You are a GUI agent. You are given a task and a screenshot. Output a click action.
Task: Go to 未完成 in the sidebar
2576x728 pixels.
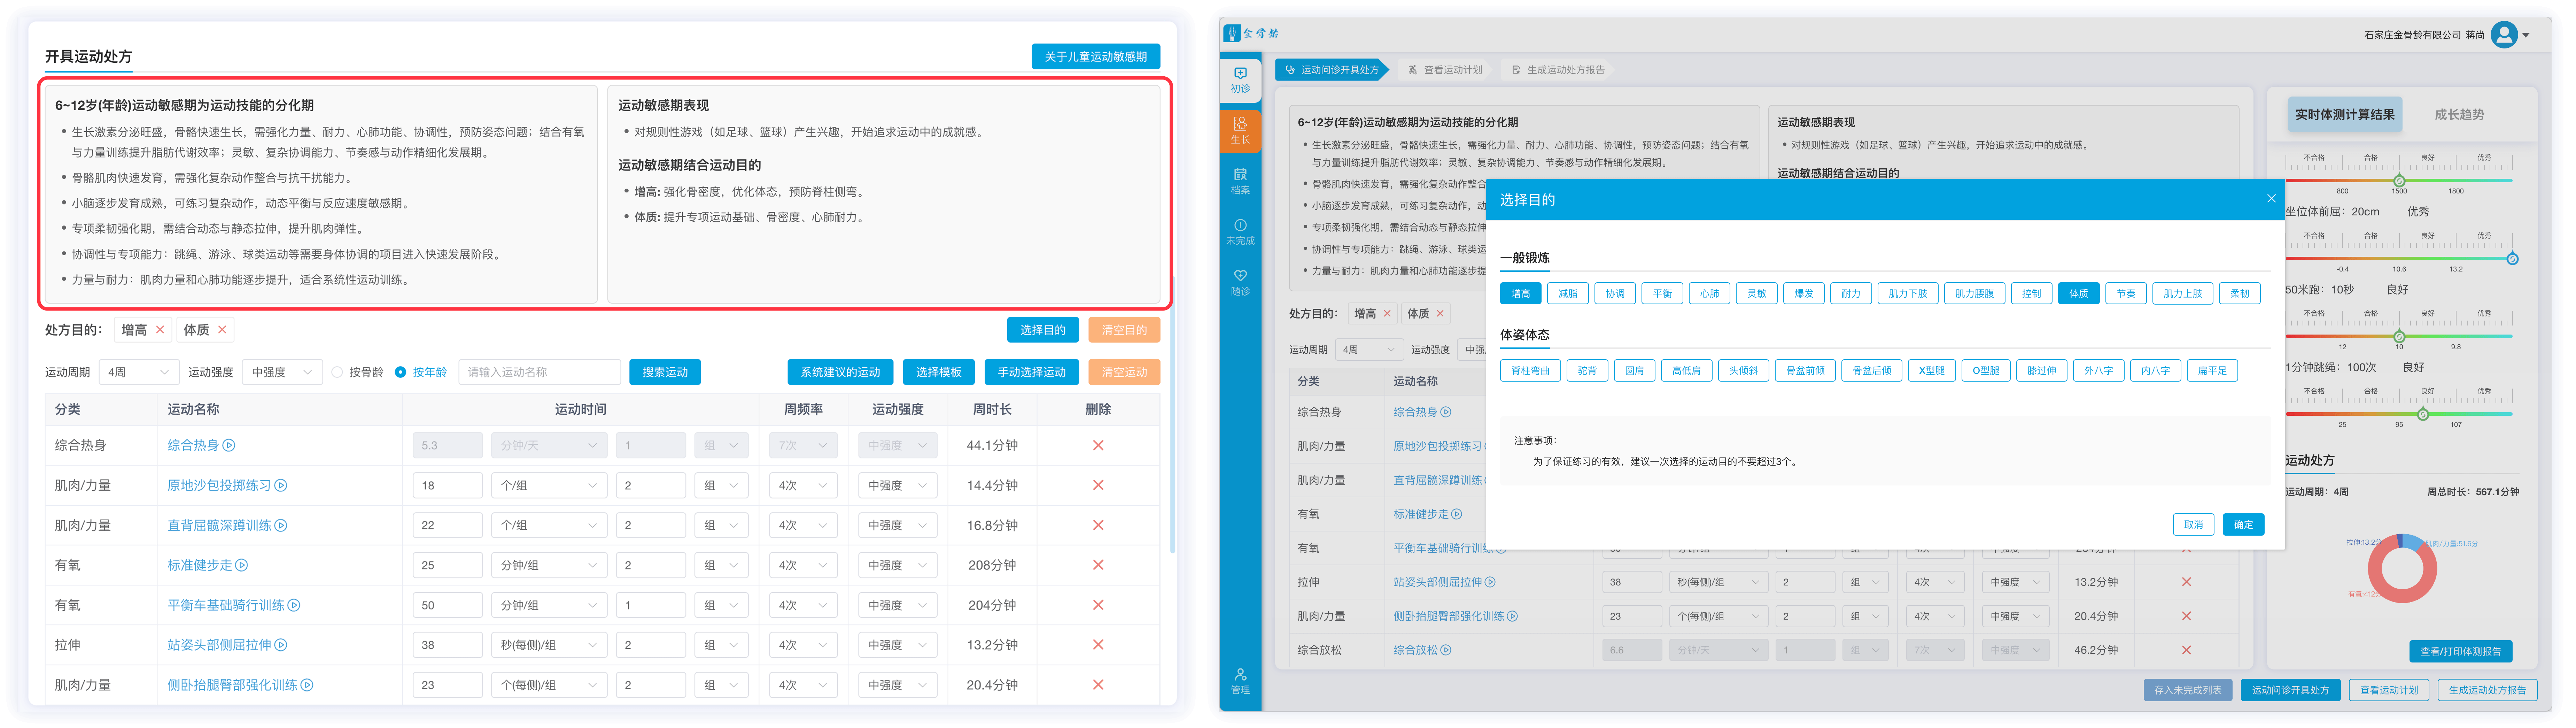1240,232
